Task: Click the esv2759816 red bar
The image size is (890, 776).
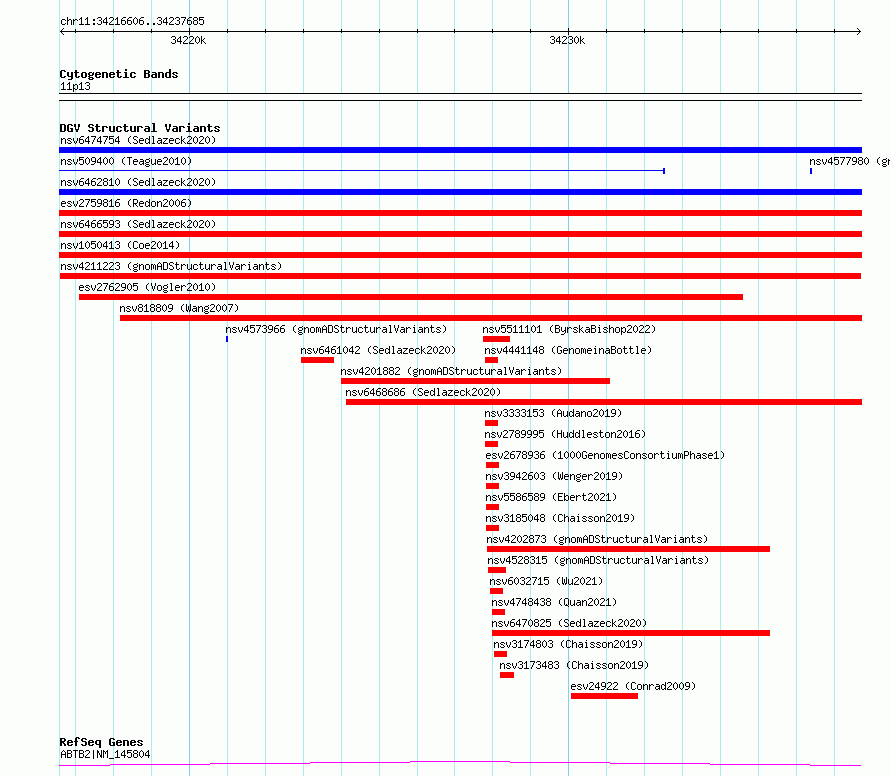Action: (460, 213)
